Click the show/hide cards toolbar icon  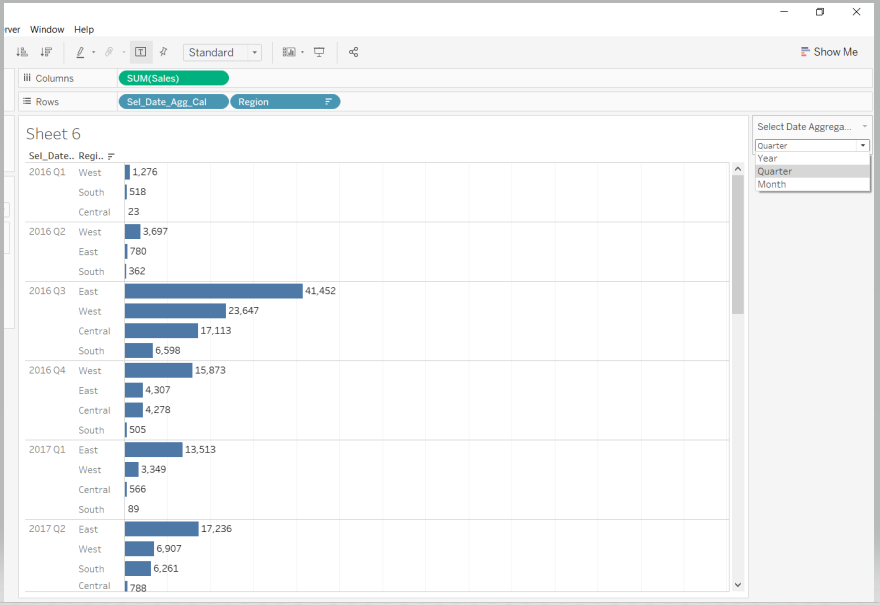(289, 52)
